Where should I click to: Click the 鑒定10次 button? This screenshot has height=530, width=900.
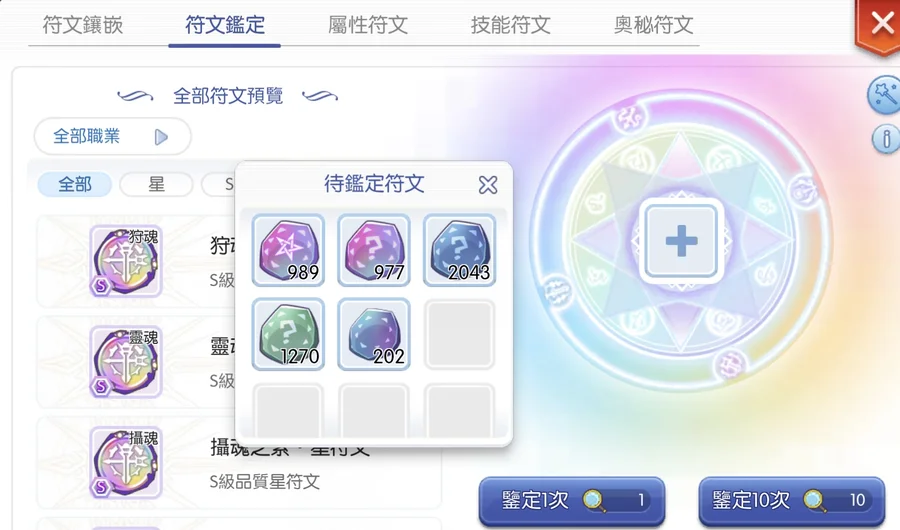(x=792, y=501)
